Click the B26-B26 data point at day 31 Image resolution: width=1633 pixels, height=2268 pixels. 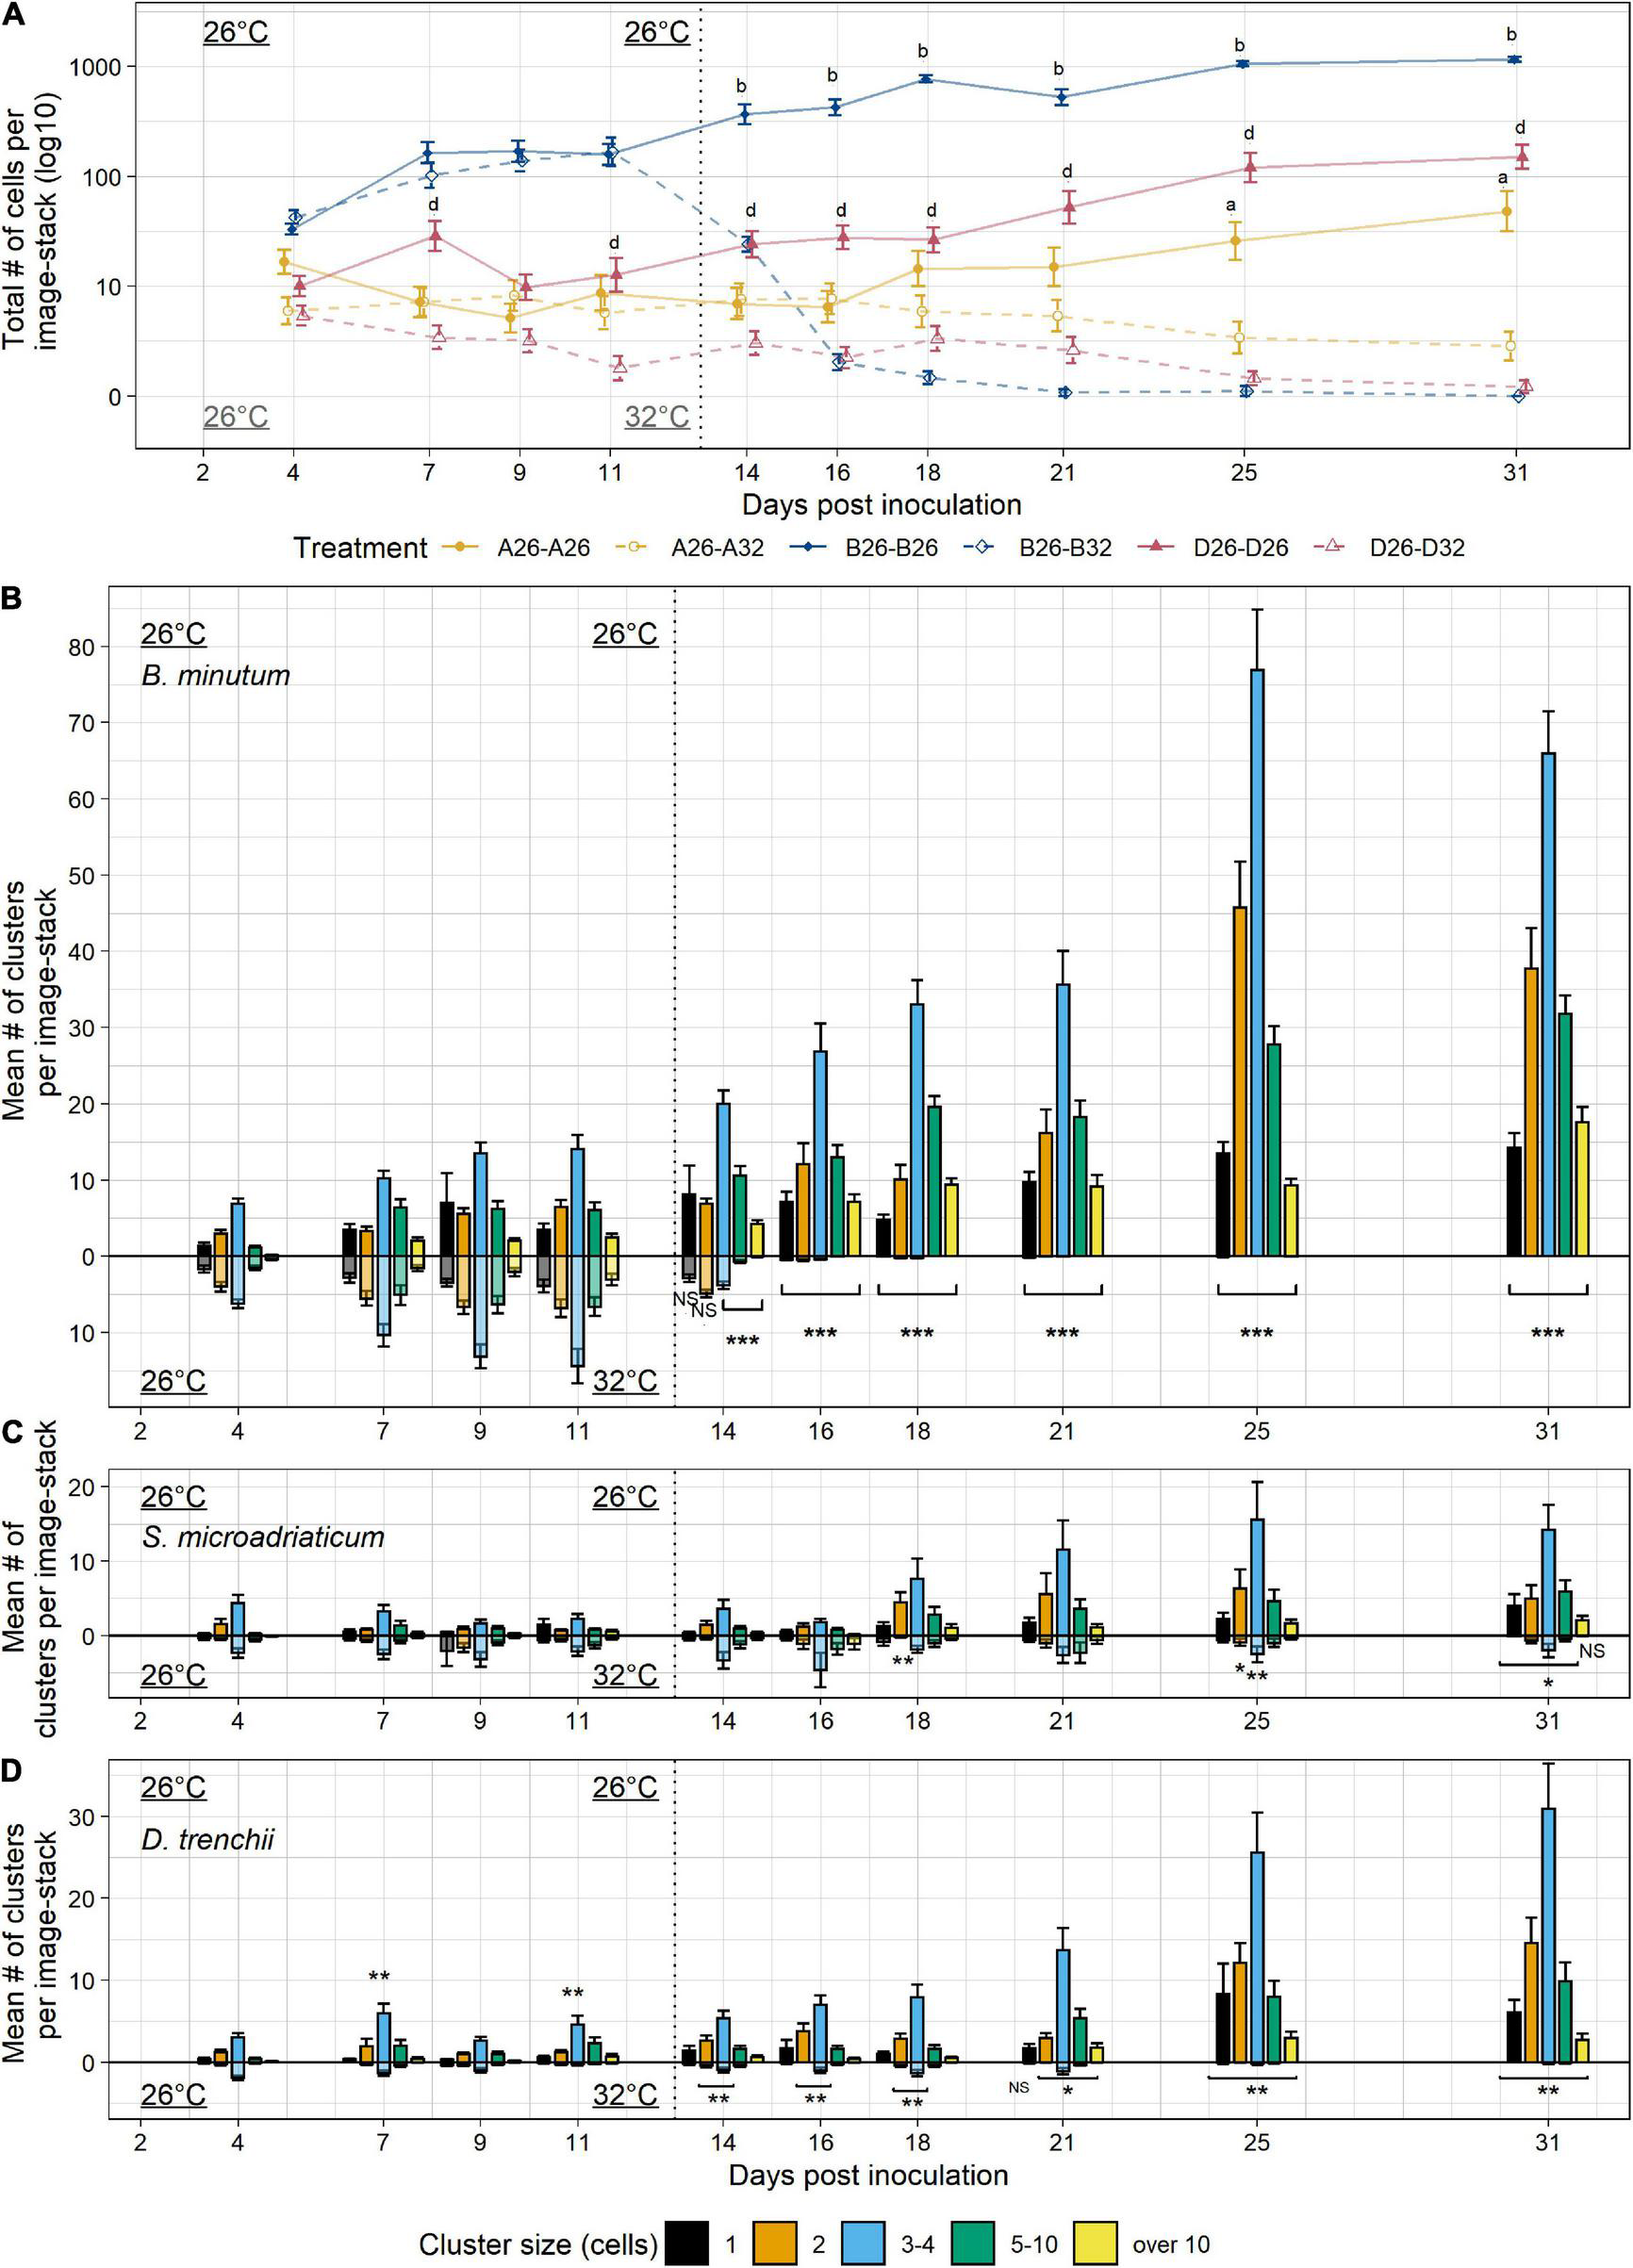pyautogui.click(x=1514, y=60)
